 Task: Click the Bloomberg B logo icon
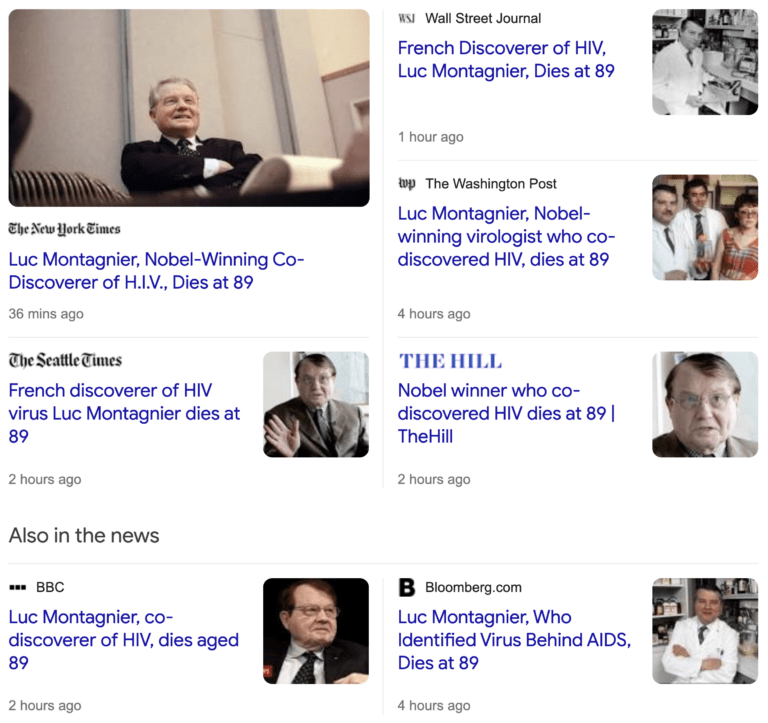click(x=407, y=587)
